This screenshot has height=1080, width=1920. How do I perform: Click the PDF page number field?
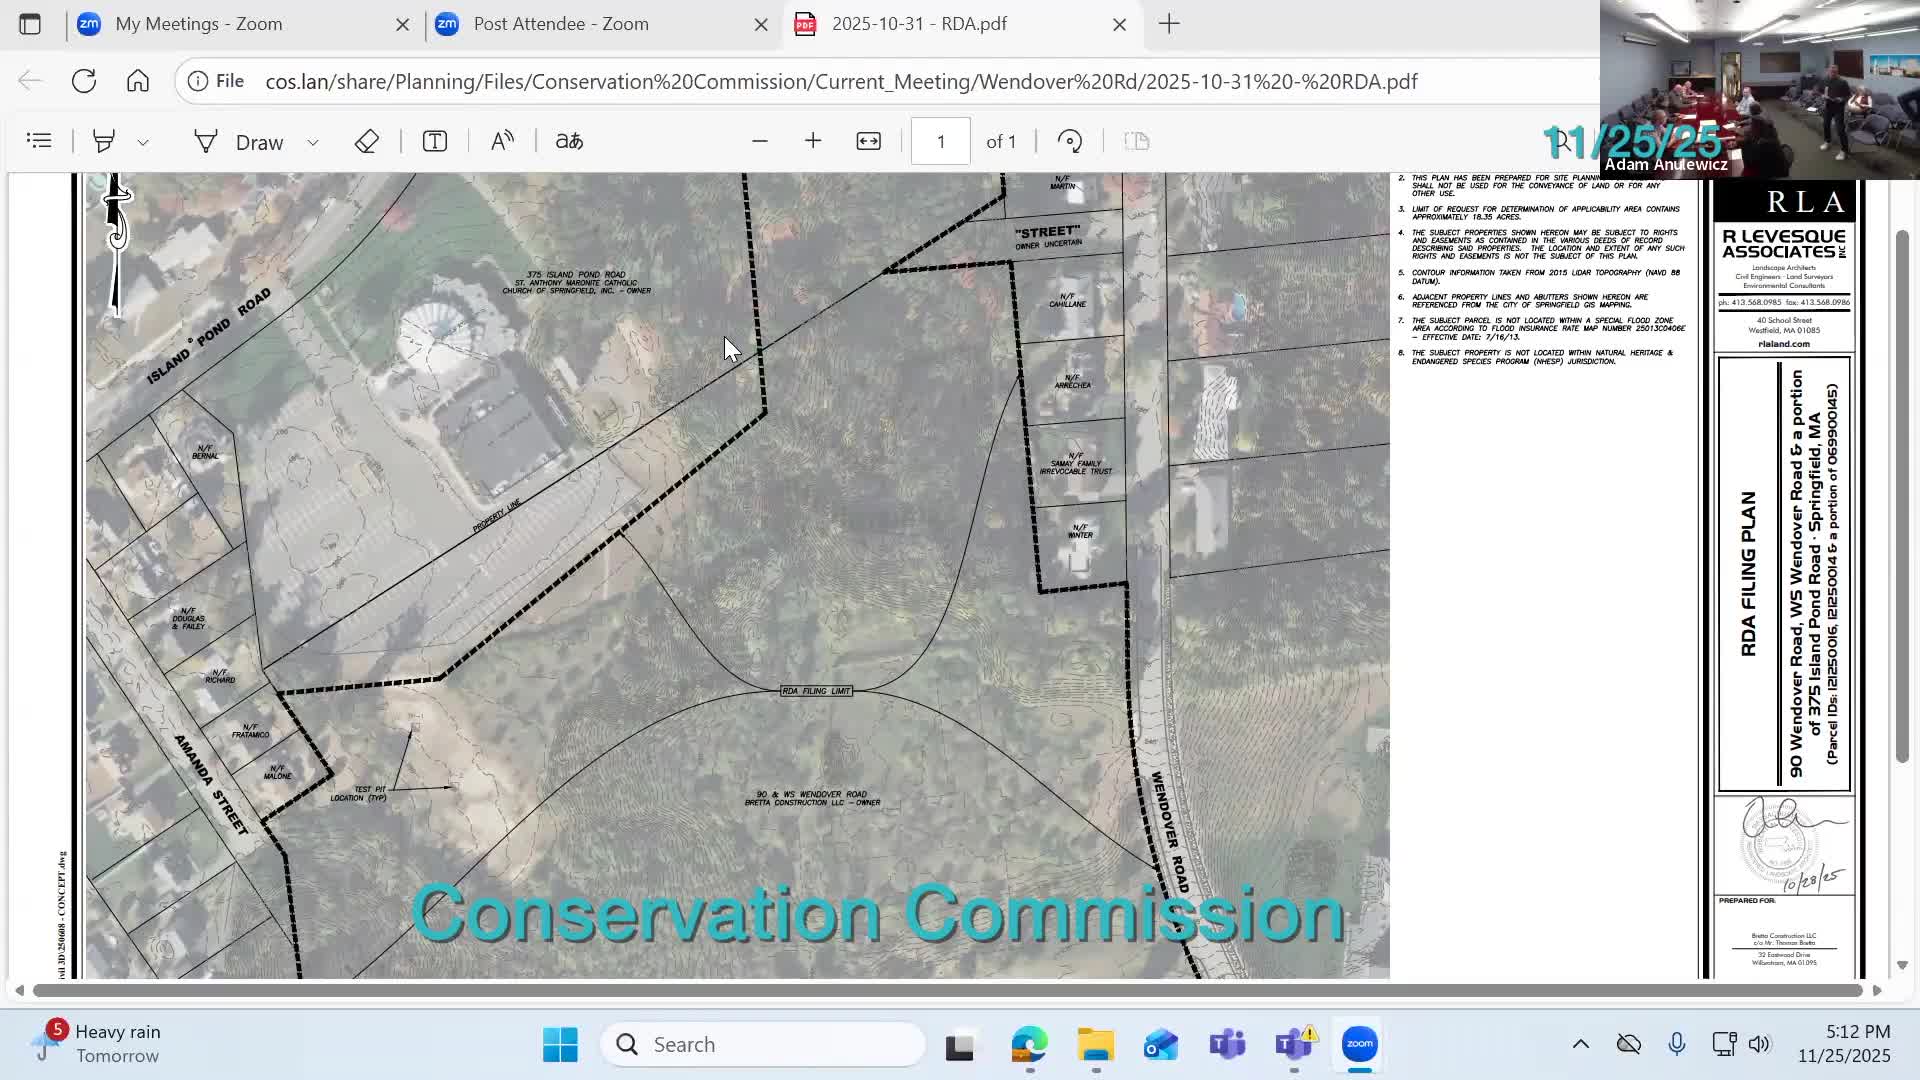point(940,140)
